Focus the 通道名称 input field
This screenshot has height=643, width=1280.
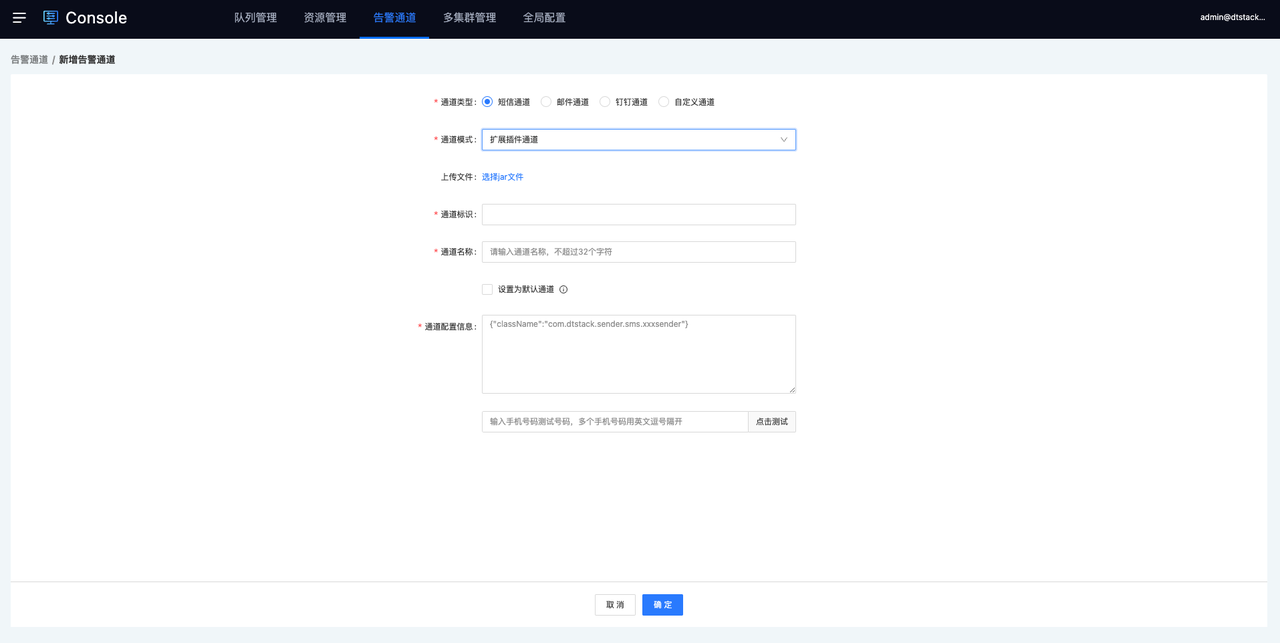(639, 252)
